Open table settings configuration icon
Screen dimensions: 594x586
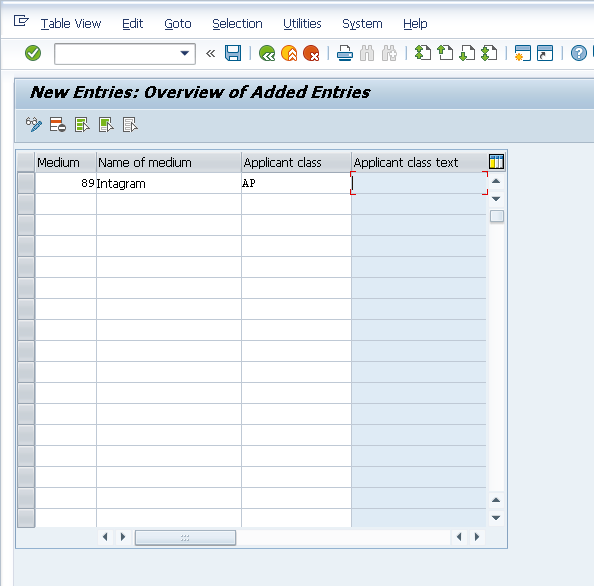click(x=496, y=161)
